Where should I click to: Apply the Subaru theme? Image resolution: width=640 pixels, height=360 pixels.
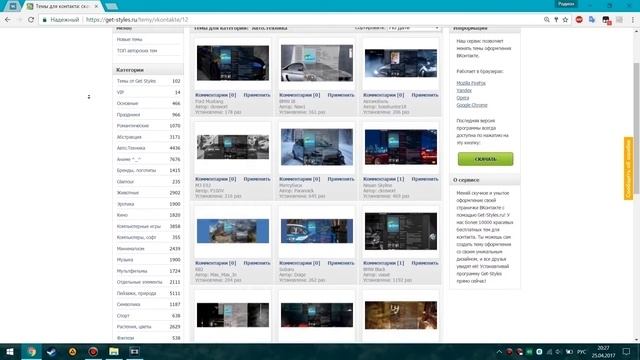click(341, 263)
